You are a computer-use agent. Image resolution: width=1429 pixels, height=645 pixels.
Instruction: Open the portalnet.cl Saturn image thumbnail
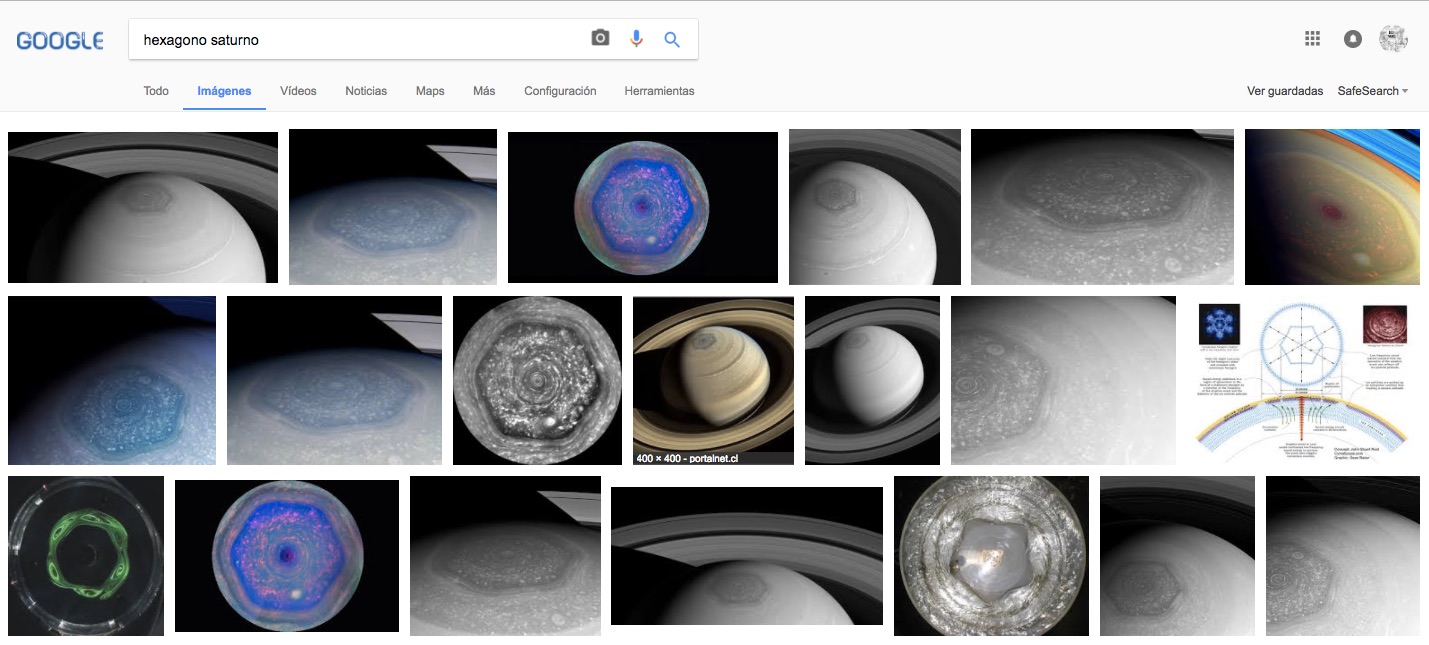point(713,380)
